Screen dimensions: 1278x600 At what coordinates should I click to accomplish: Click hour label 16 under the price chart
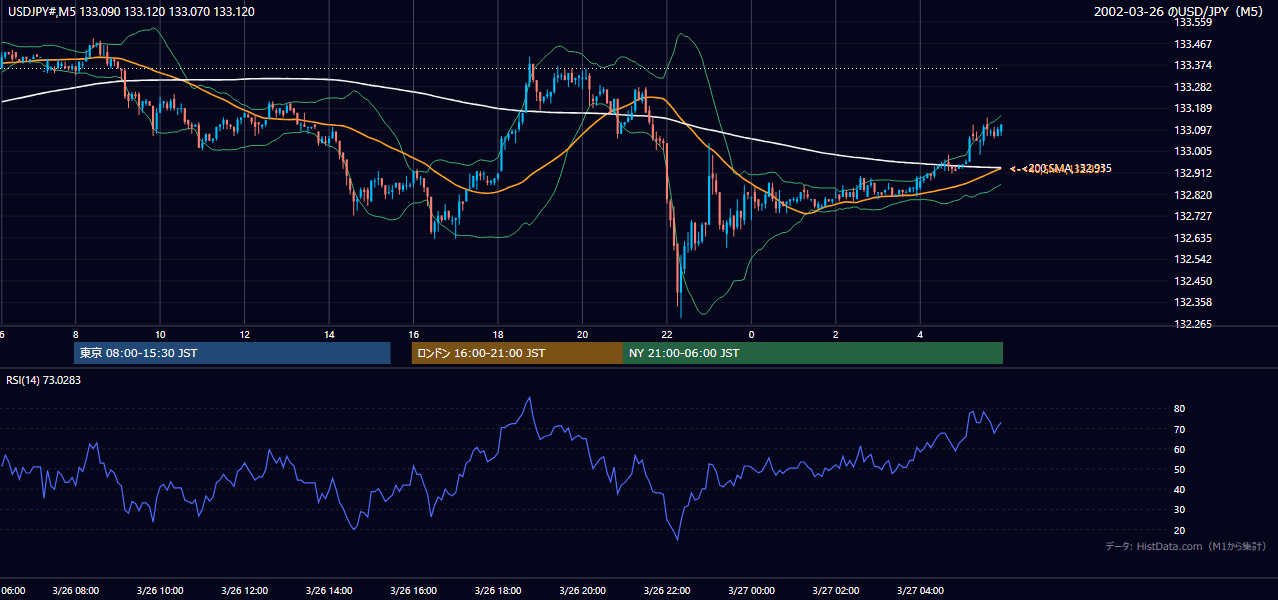(x=413, y=334)
